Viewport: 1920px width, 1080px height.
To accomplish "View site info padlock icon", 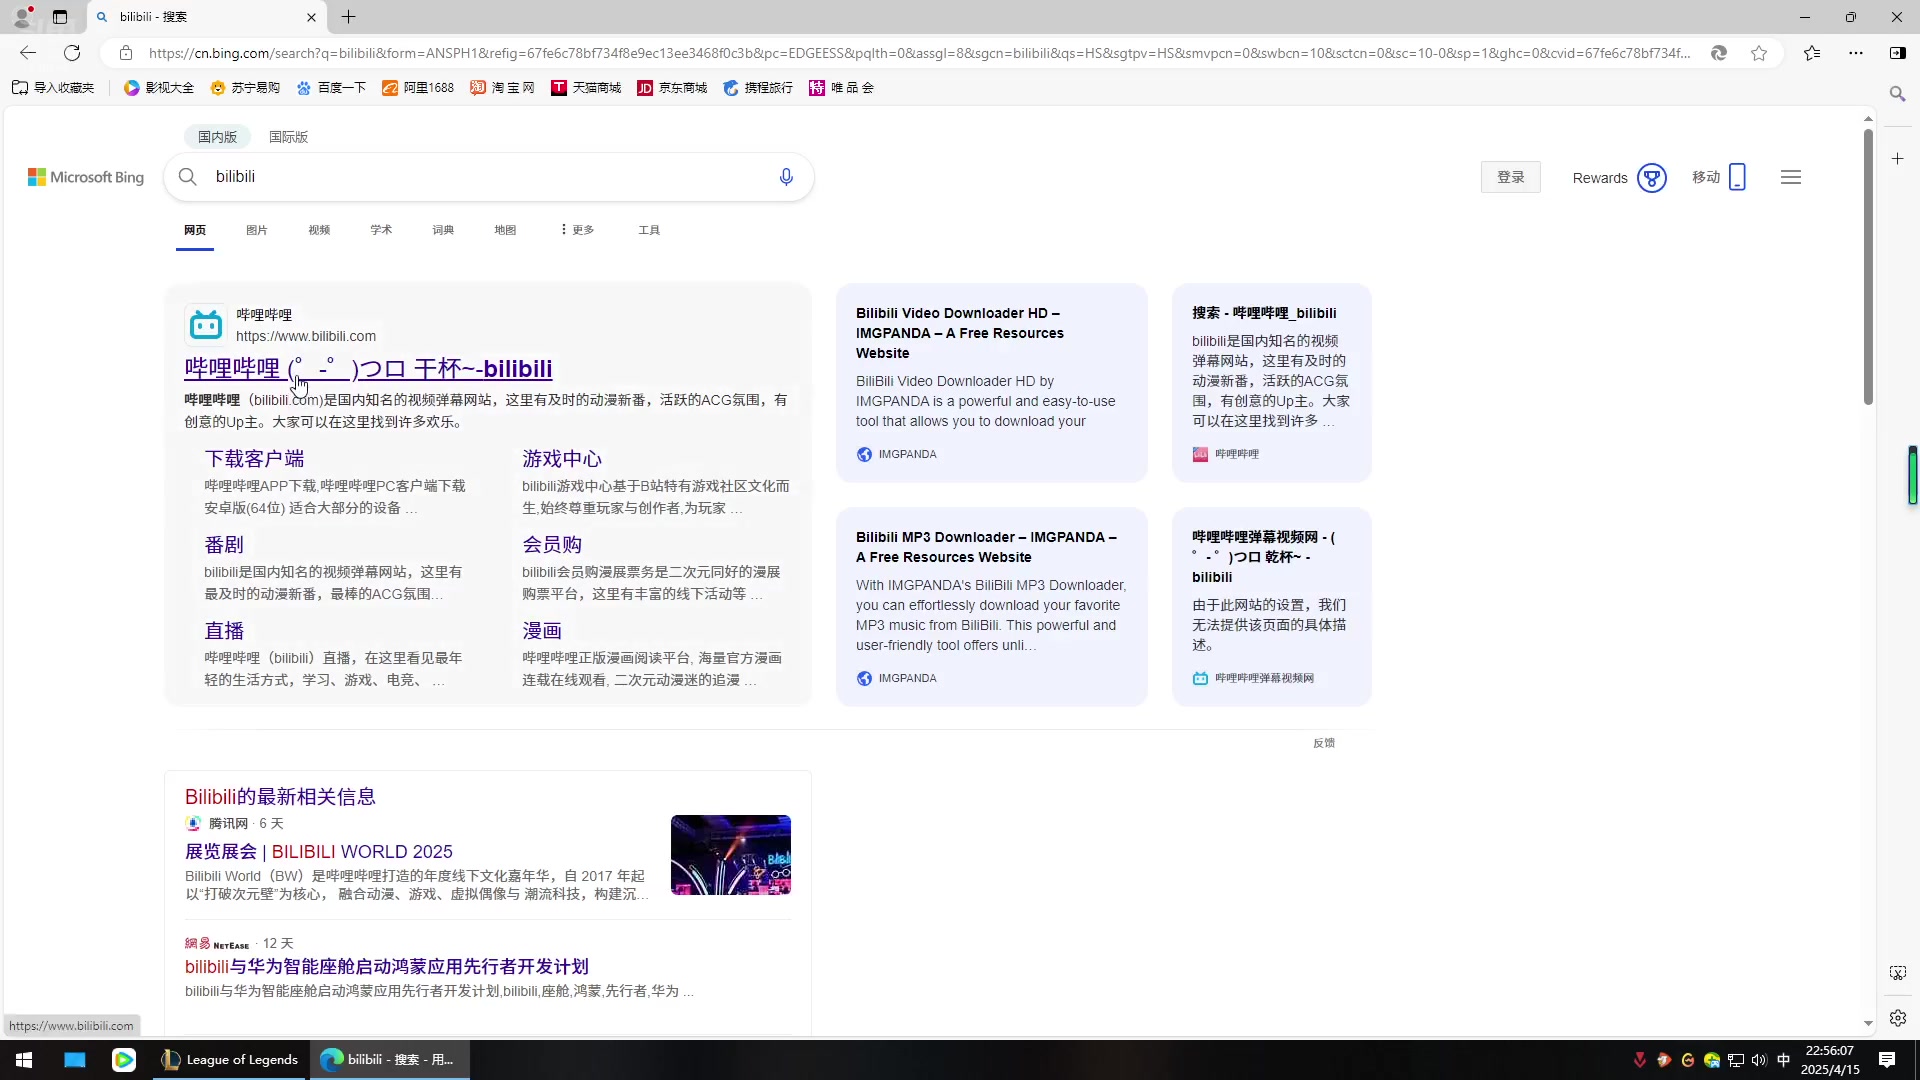I will tap(125, 53).
